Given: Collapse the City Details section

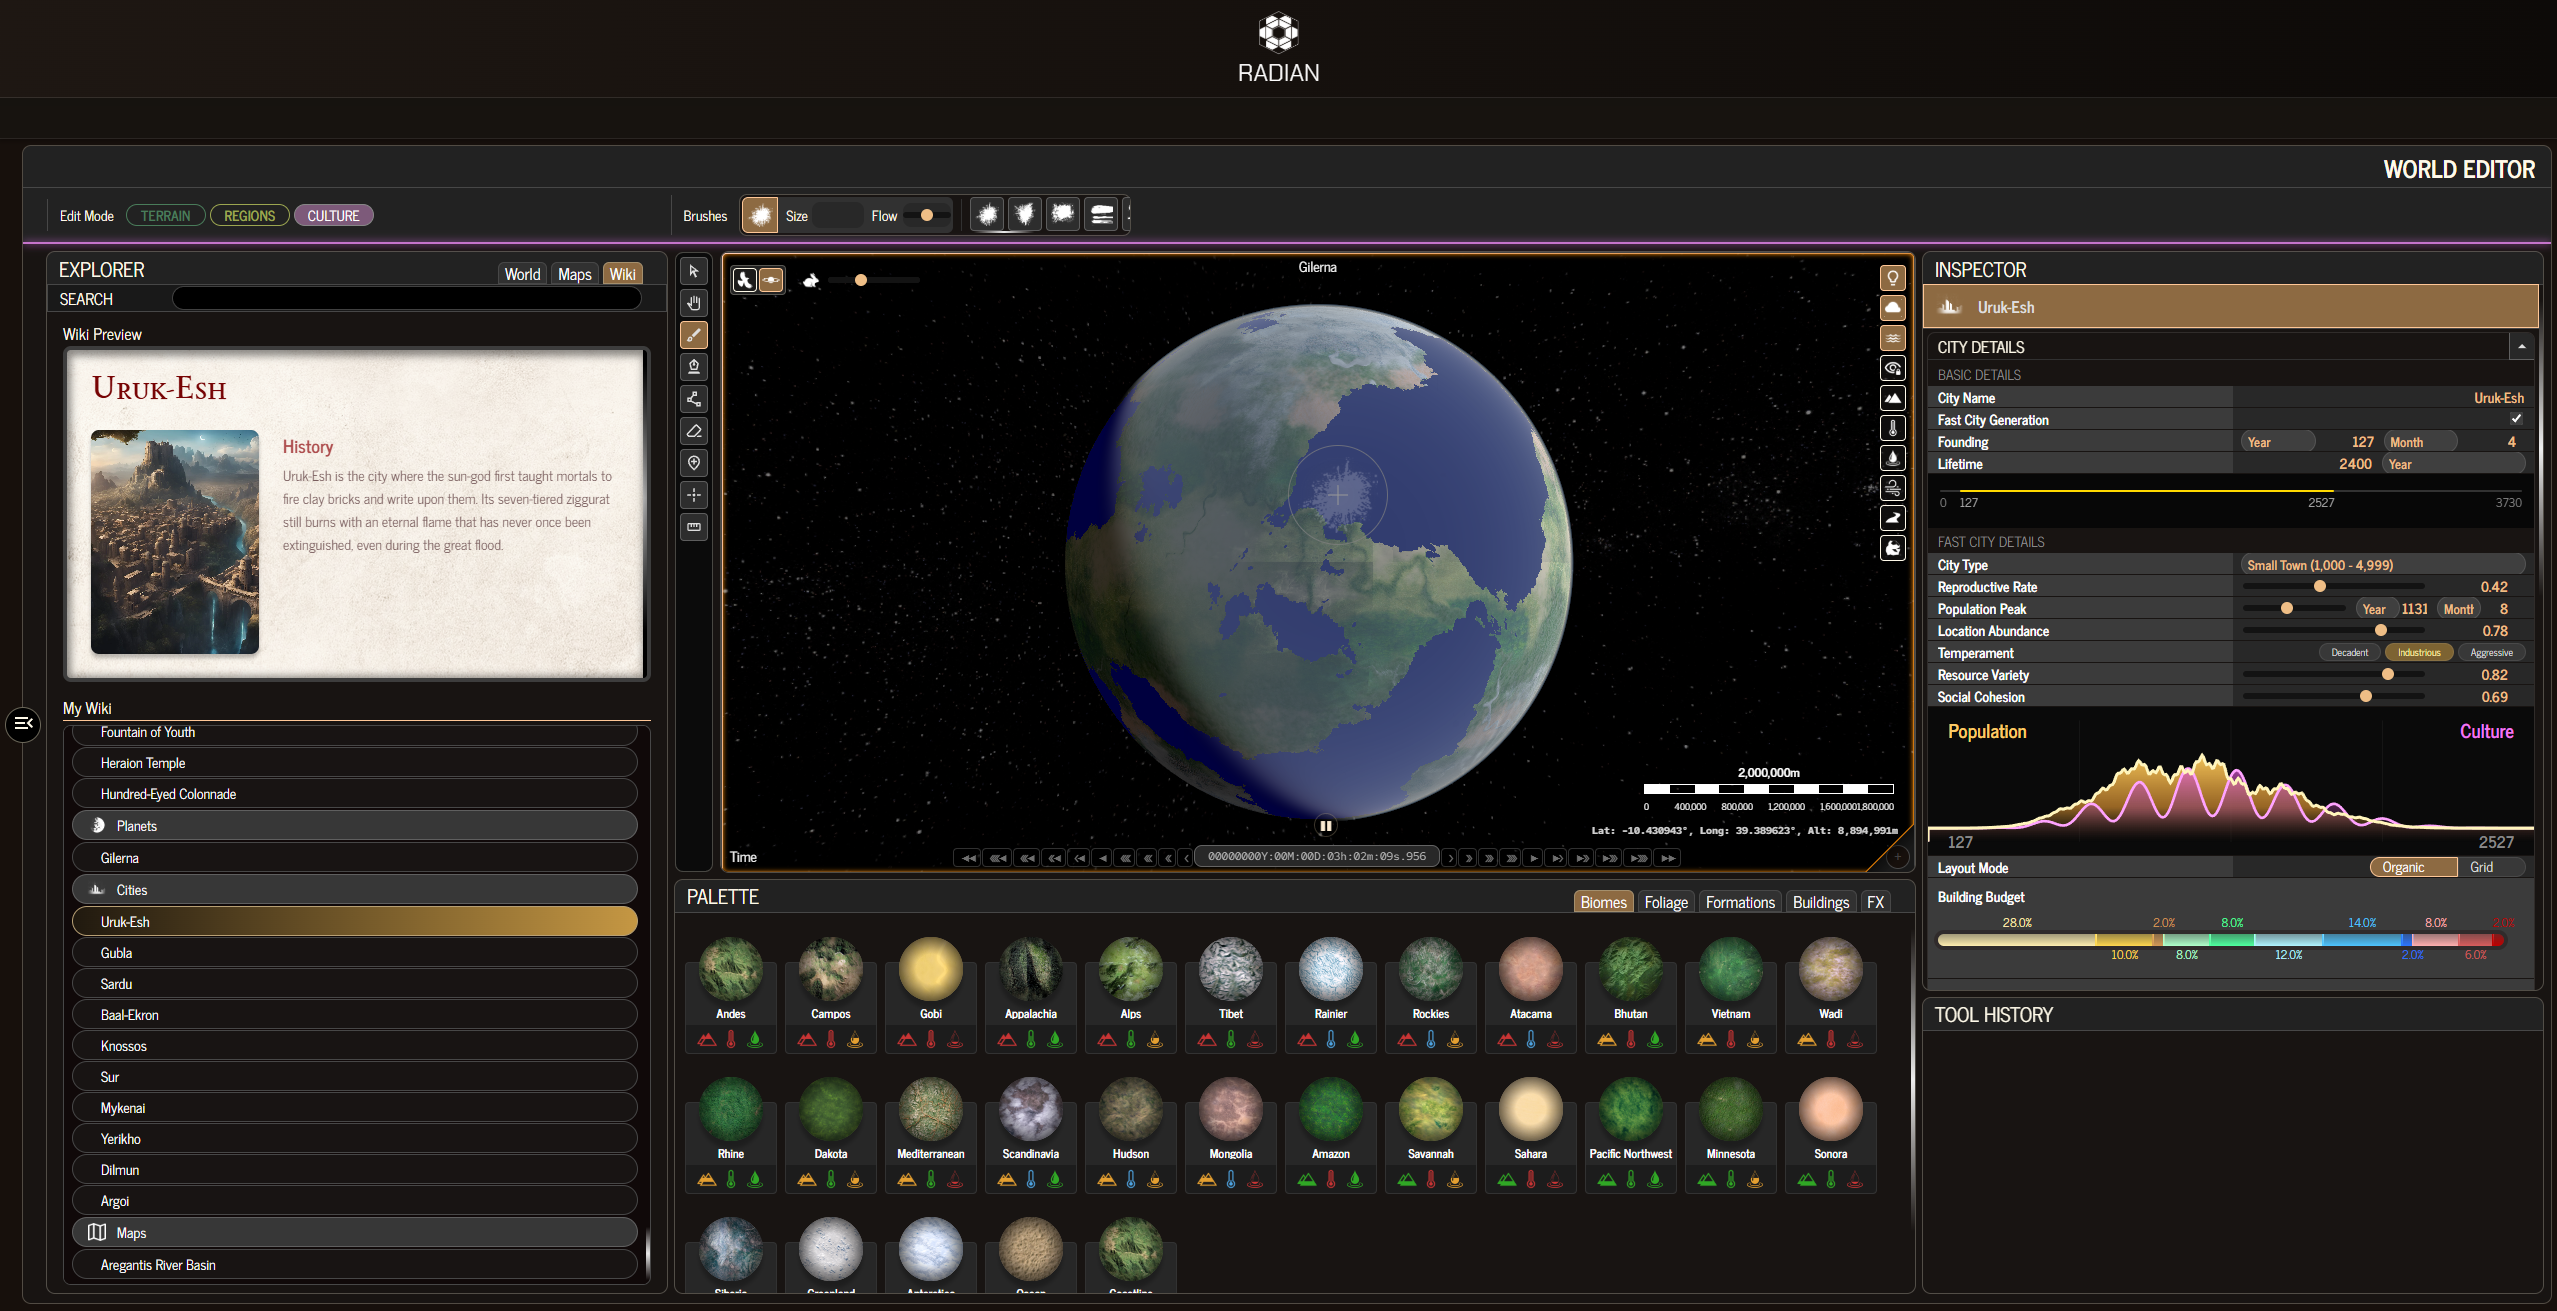Looking at the screenshot, I should point(2521,347).
